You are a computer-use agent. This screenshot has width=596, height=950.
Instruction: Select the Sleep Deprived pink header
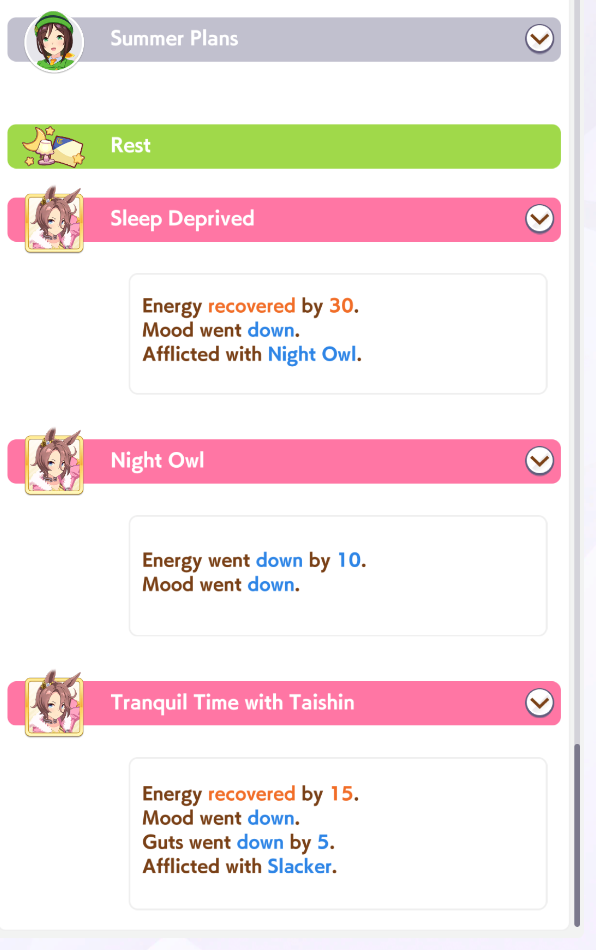pos(284,219)
